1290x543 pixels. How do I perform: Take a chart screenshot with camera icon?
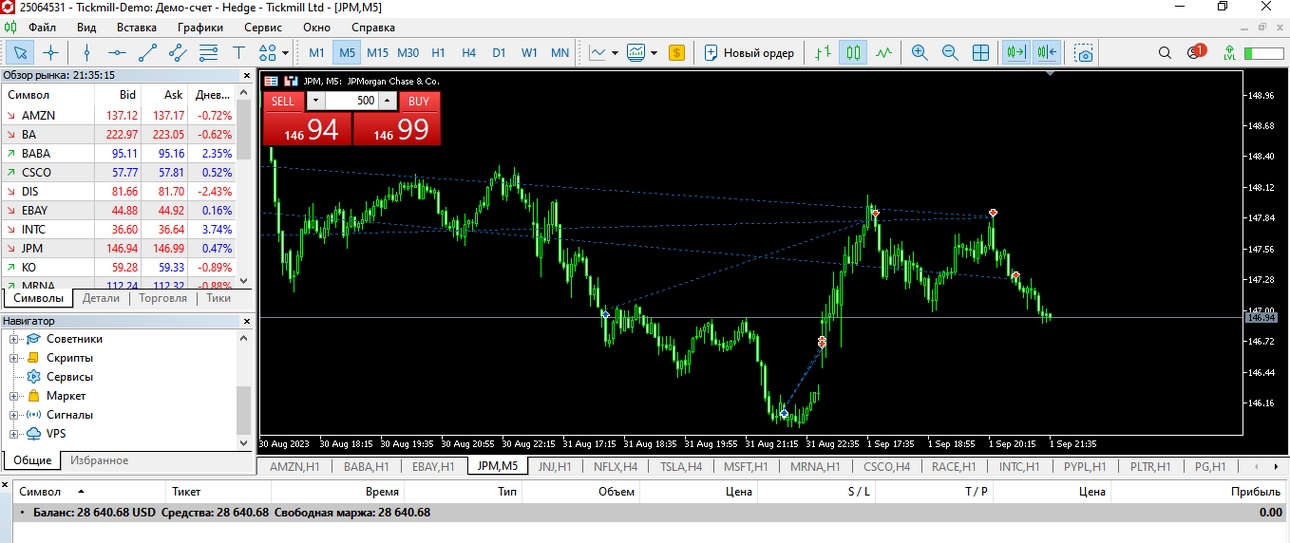click(x=1084, y=52)
